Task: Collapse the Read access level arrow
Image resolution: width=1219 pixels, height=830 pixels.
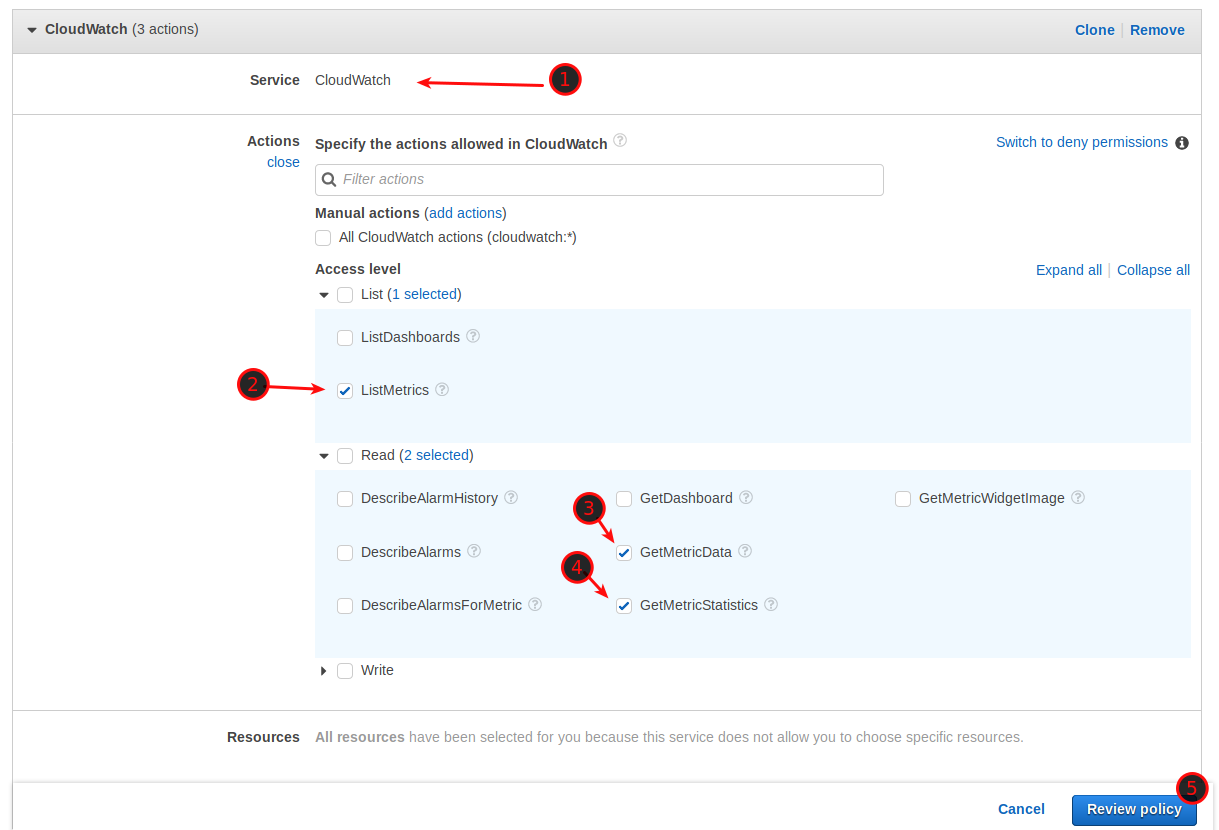Action: pyautogui.click(x=324, y=456)
